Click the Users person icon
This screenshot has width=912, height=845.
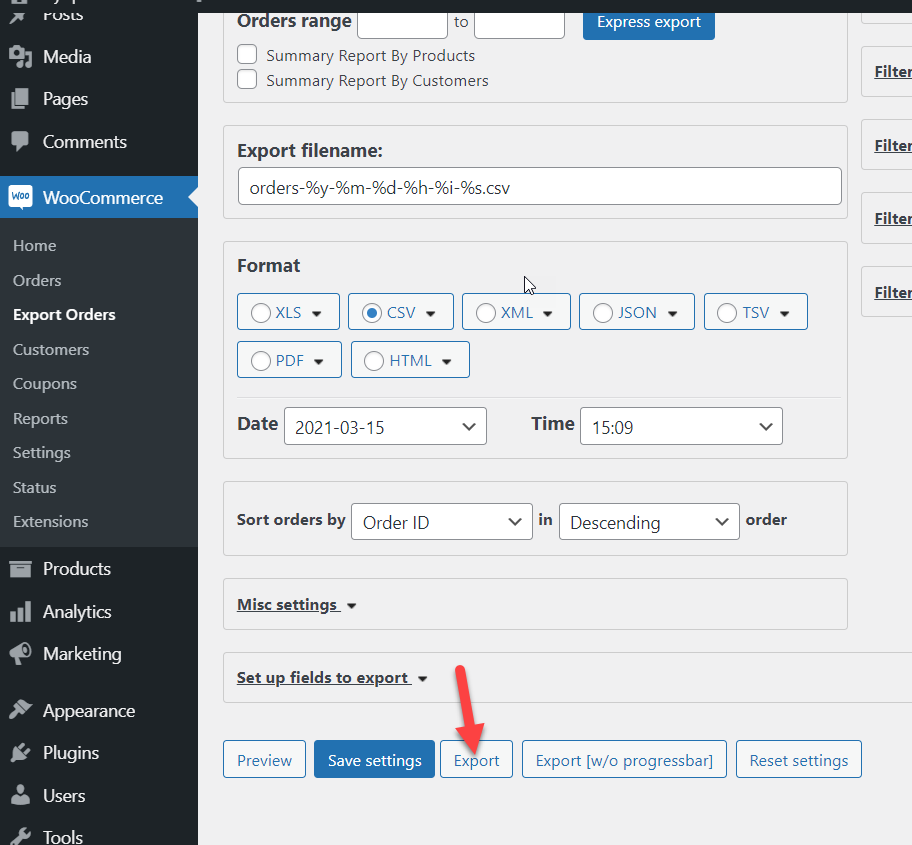[x=20, y=795]
